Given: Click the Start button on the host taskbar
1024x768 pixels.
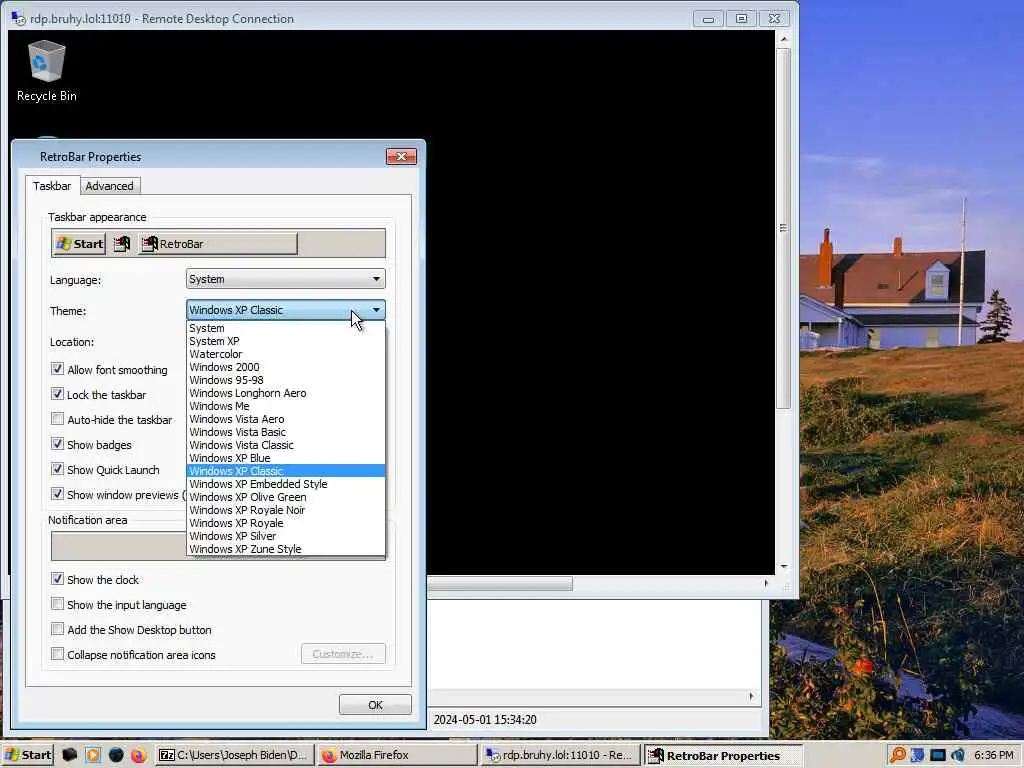Looking at the screenshot, I should coord(27,755).
